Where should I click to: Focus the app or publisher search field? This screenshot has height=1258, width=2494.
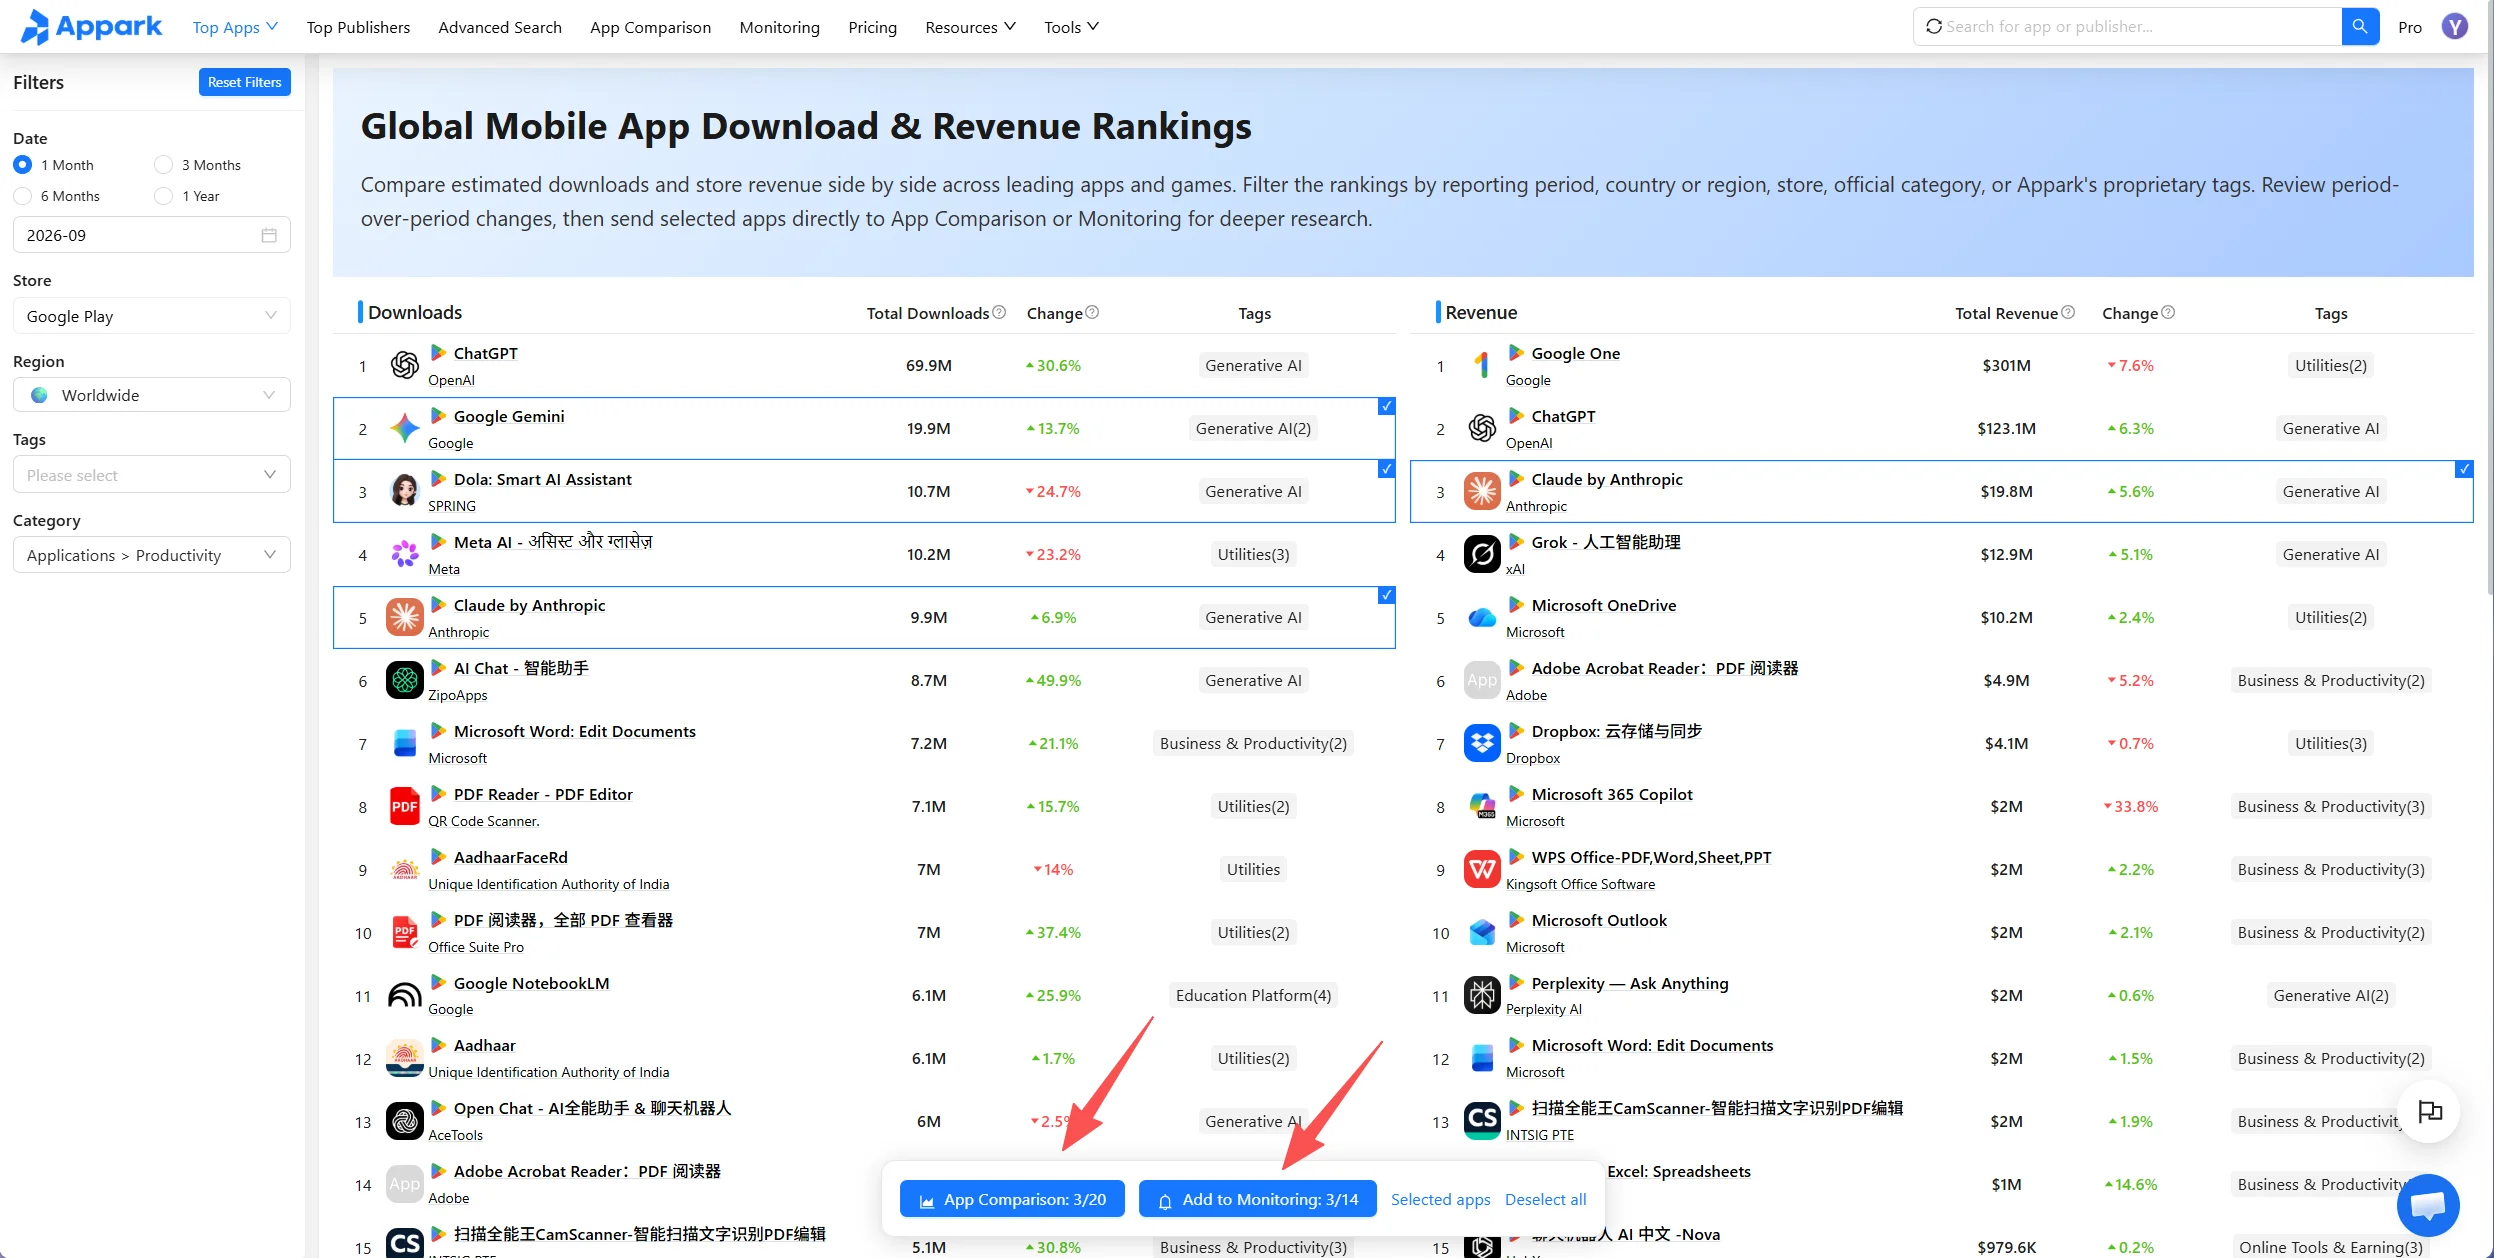pos(2128,27)
